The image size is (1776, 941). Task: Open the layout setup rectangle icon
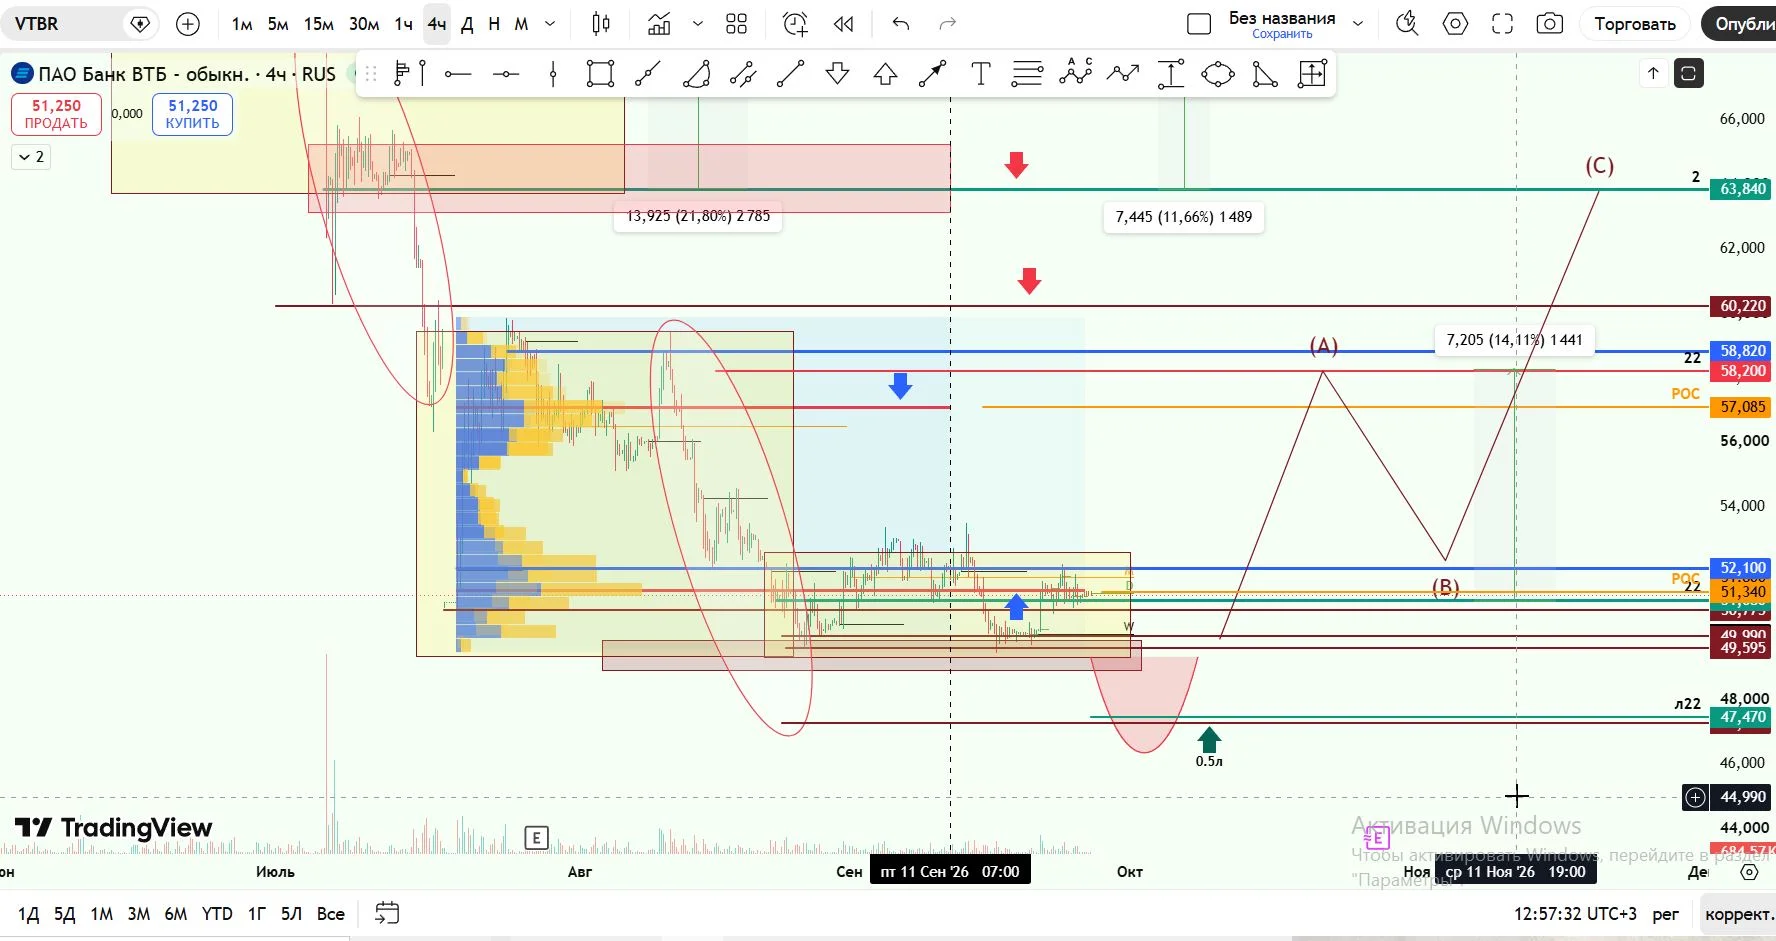(x=1199, y=24)
